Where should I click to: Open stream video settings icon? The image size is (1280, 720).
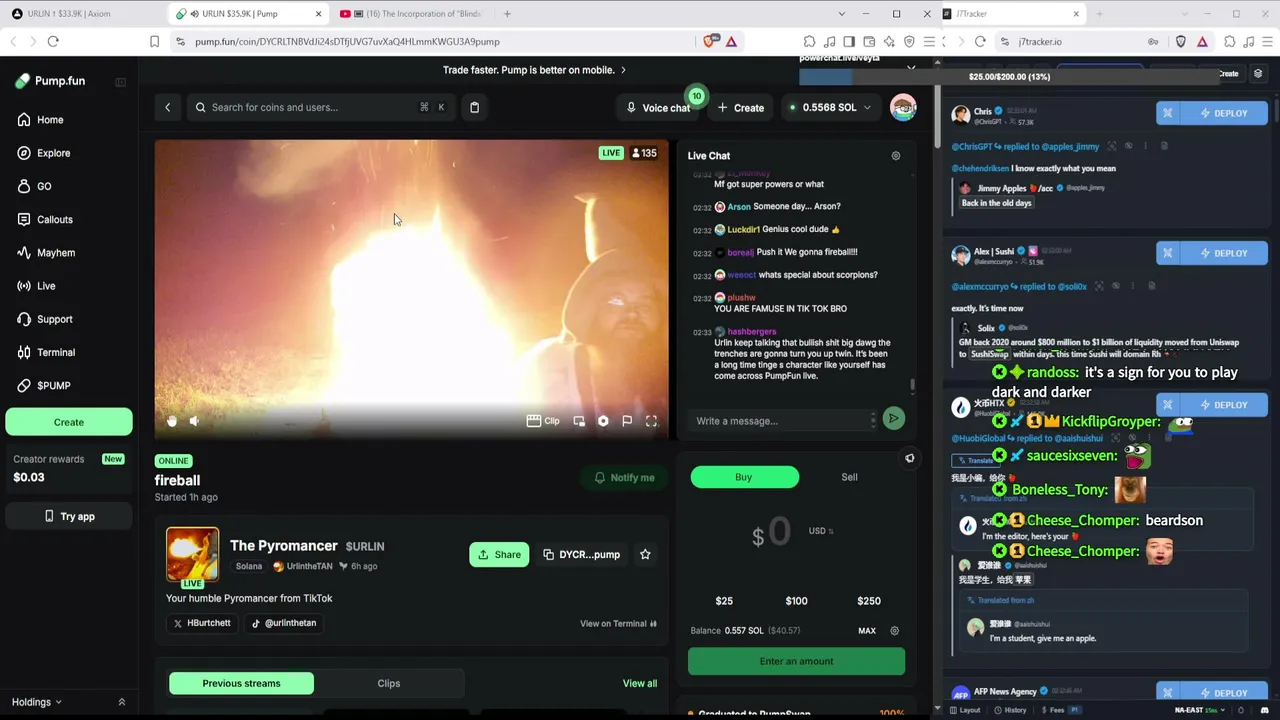pyautogui.click(x=603, y=421)
